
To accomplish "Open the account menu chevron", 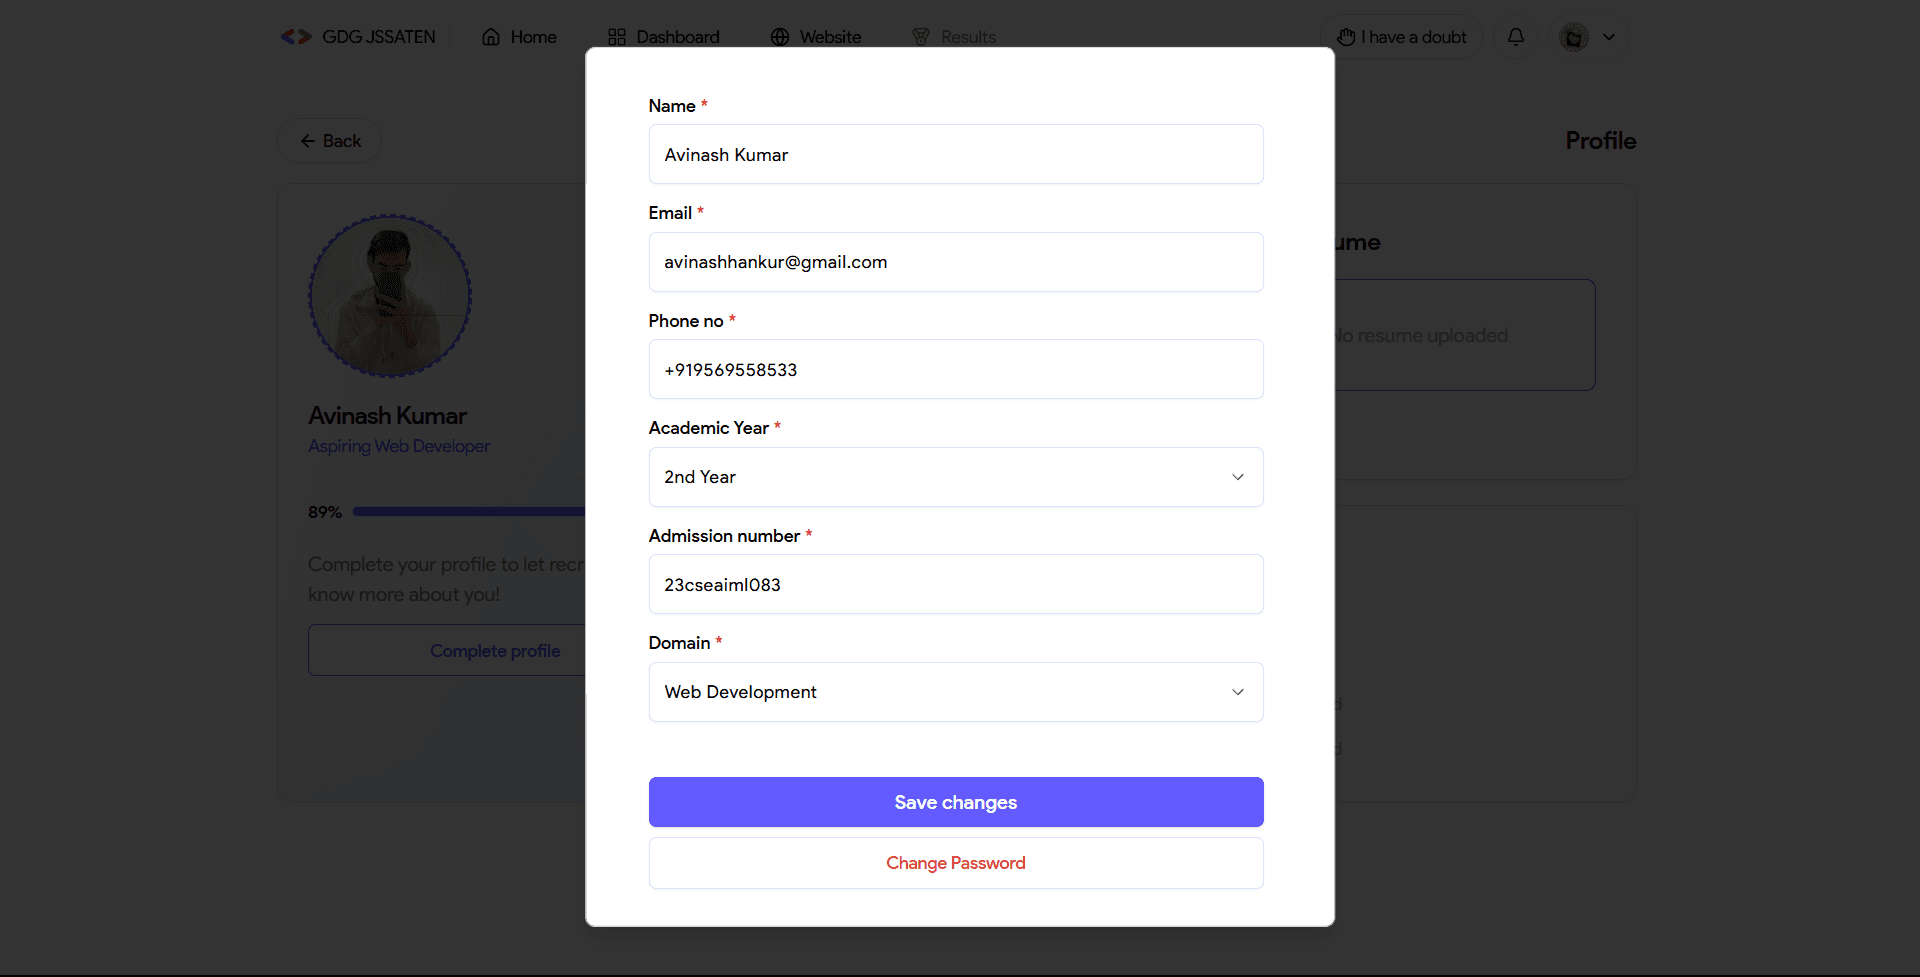I will click(1609, 37).
